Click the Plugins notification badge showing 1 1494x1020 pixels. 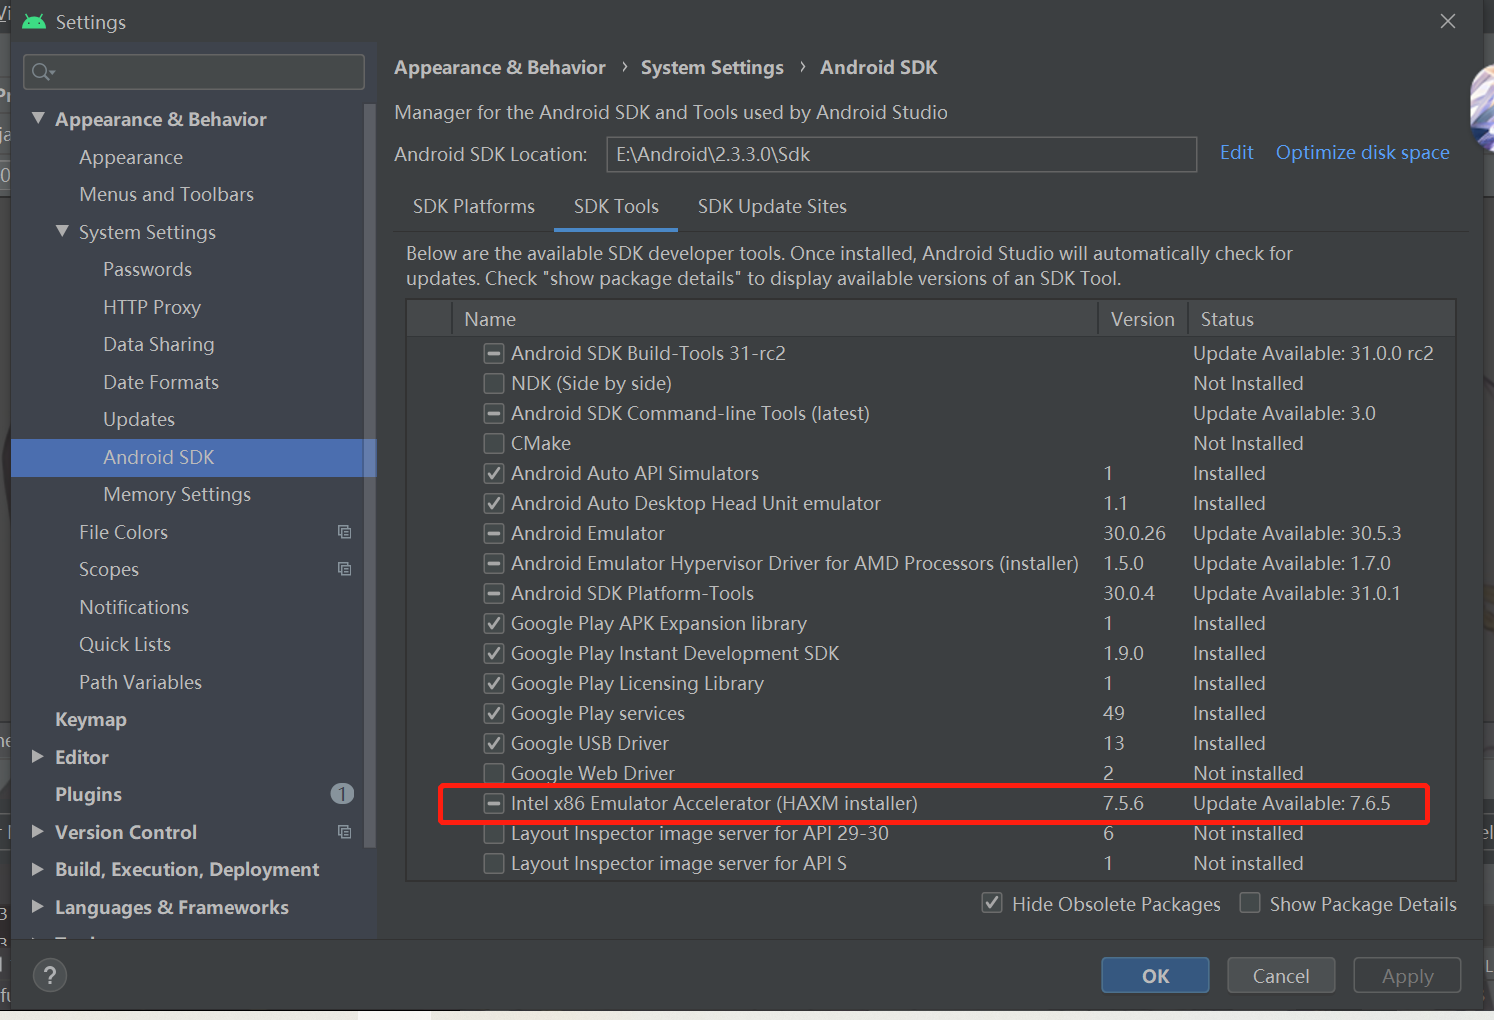[x=342, y=793]
